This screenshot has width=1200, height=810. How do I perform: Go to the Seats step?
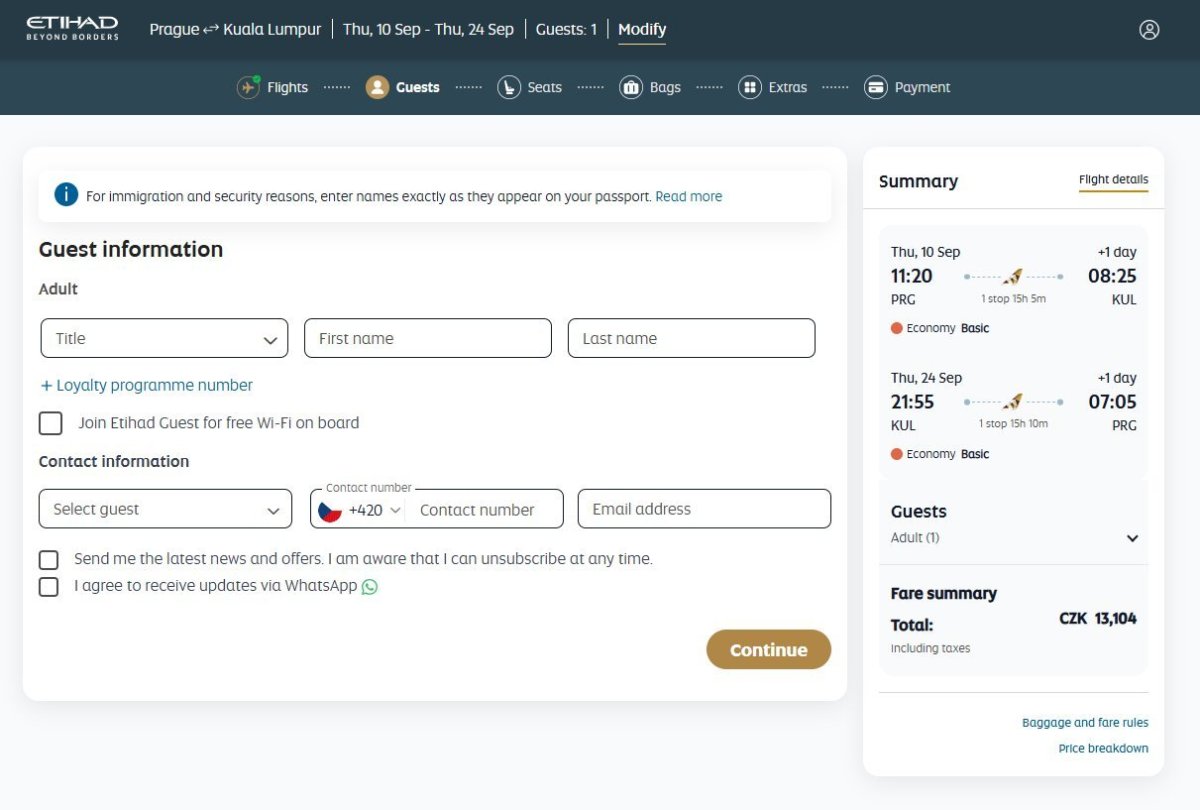(x=530, y=87)
